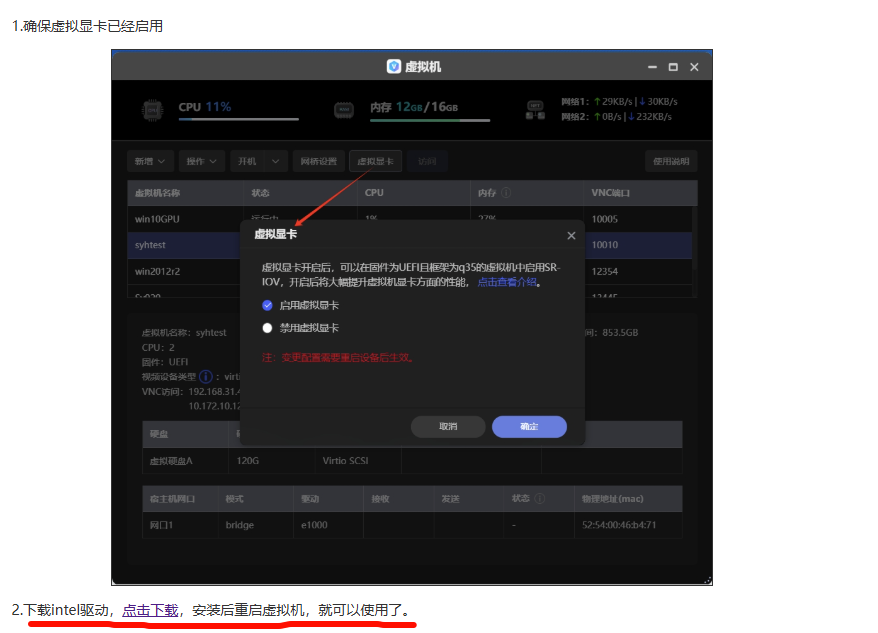Close the 虚拟显卡 dialog
The height and width of the screenshot is (633, 878).
(x=571, y=236)
